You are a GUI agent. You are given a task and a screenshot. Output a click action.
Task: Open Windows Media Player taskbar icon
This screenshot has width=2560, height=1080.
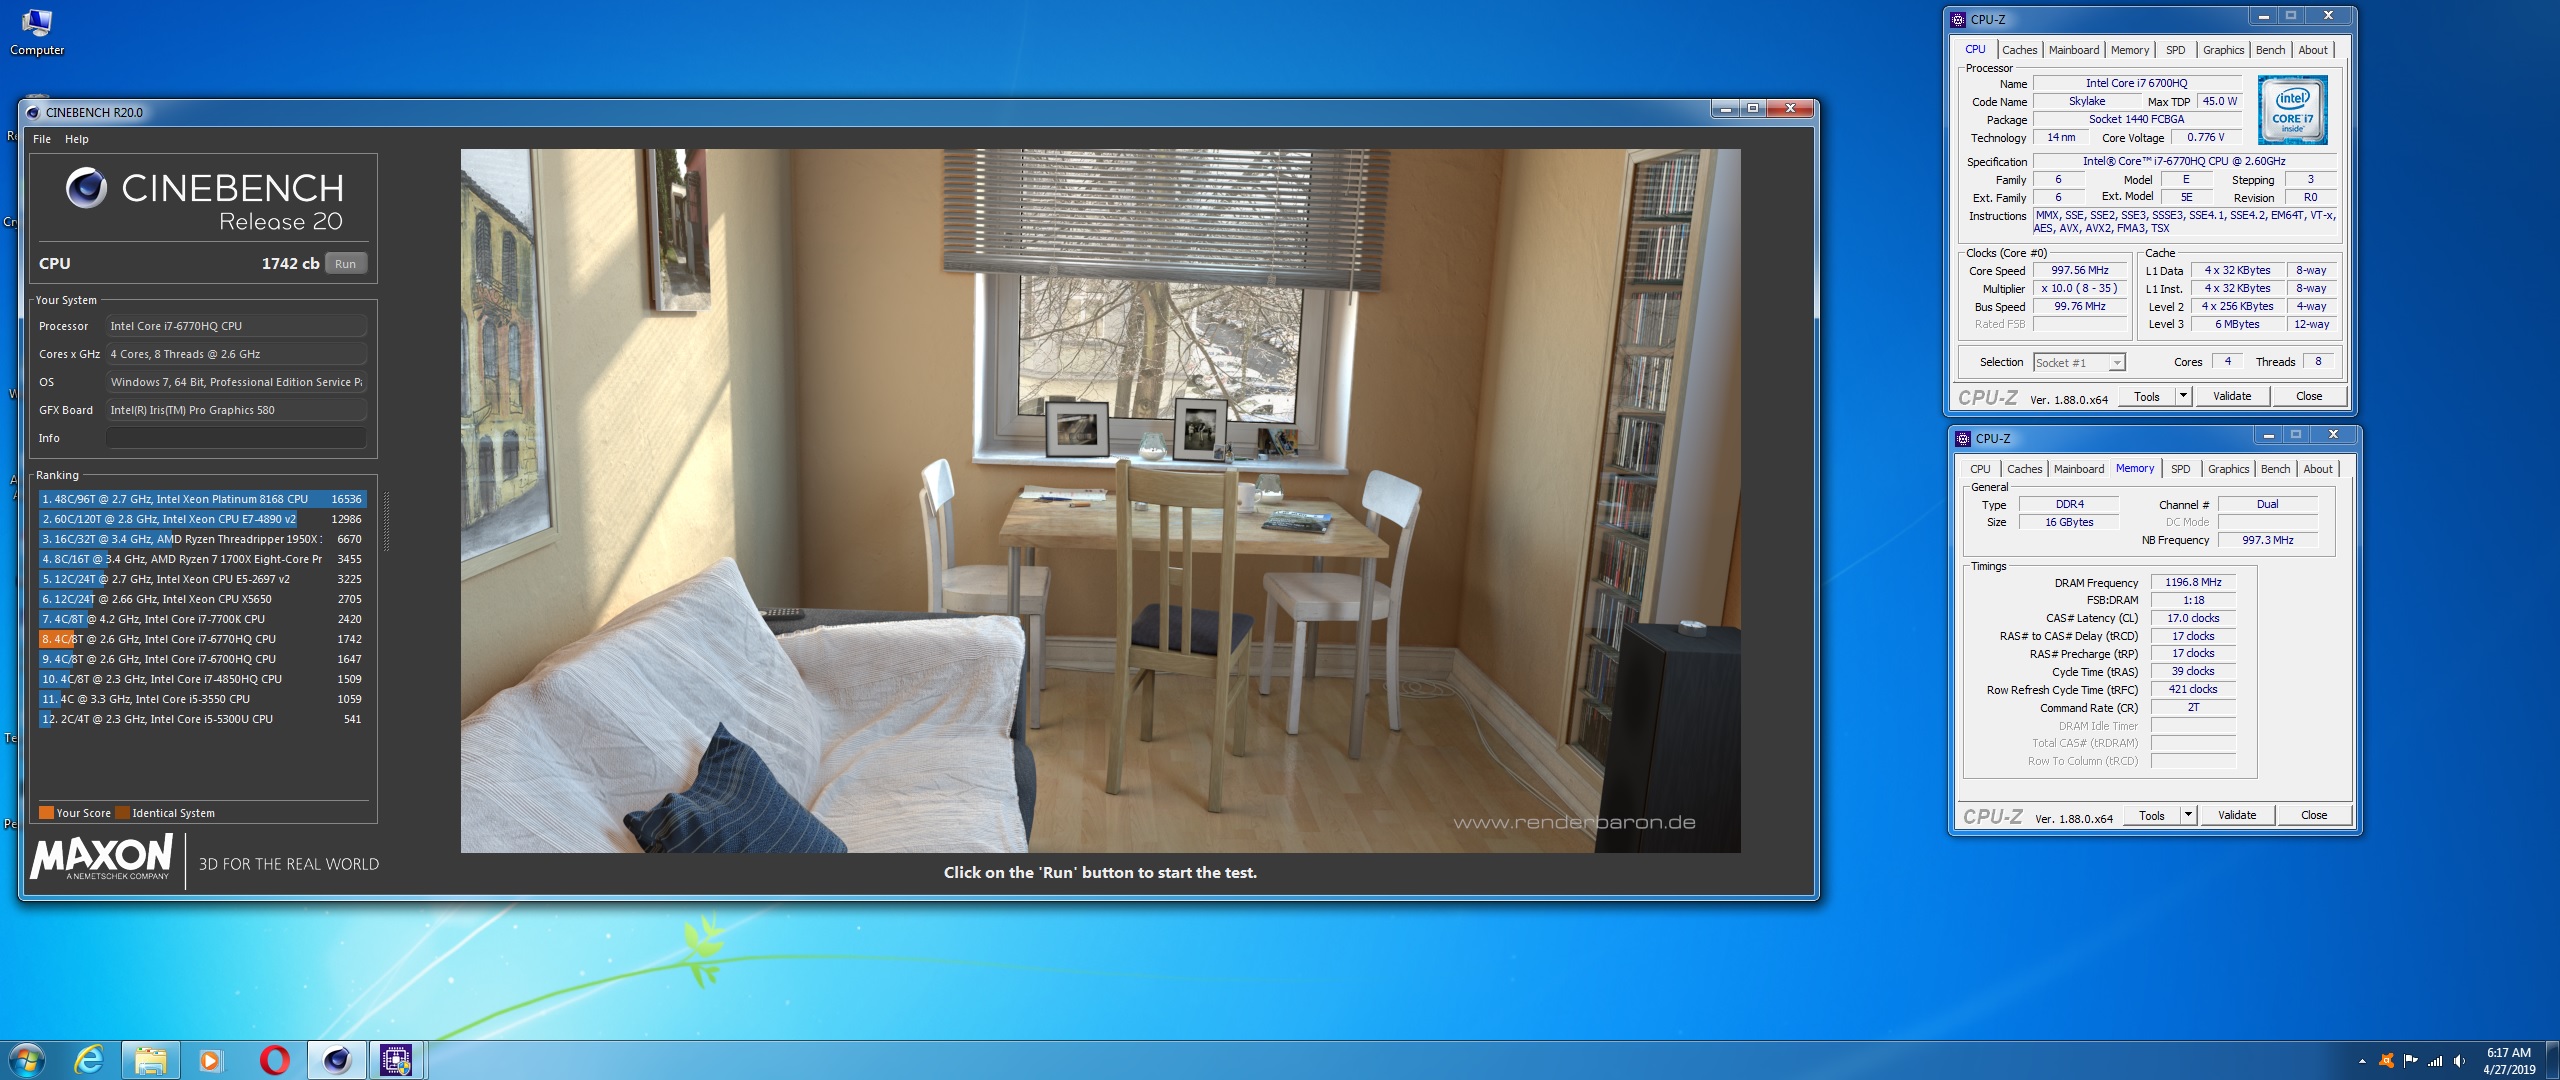[x=210, y=1060]
